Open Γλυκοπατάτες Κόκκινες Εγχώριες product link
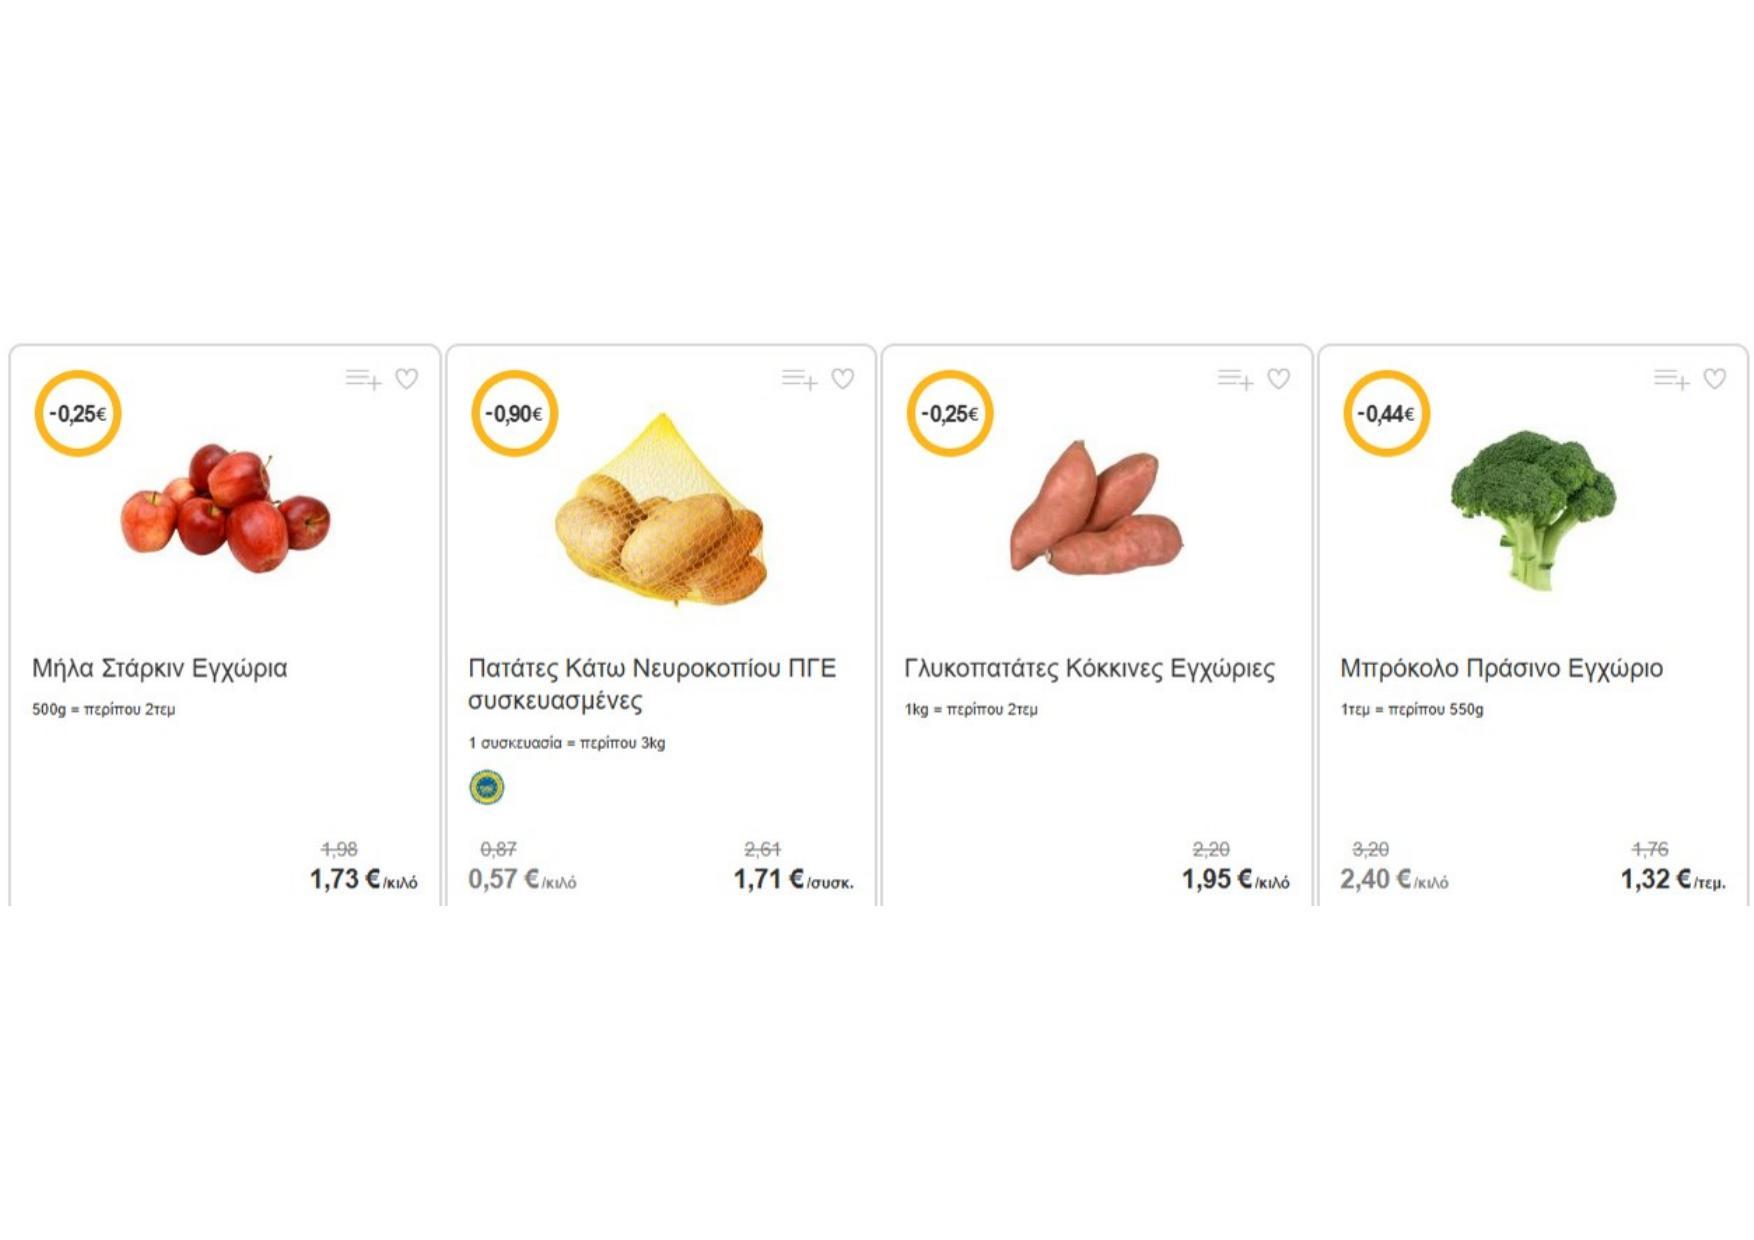 (x=1089, y=668)
